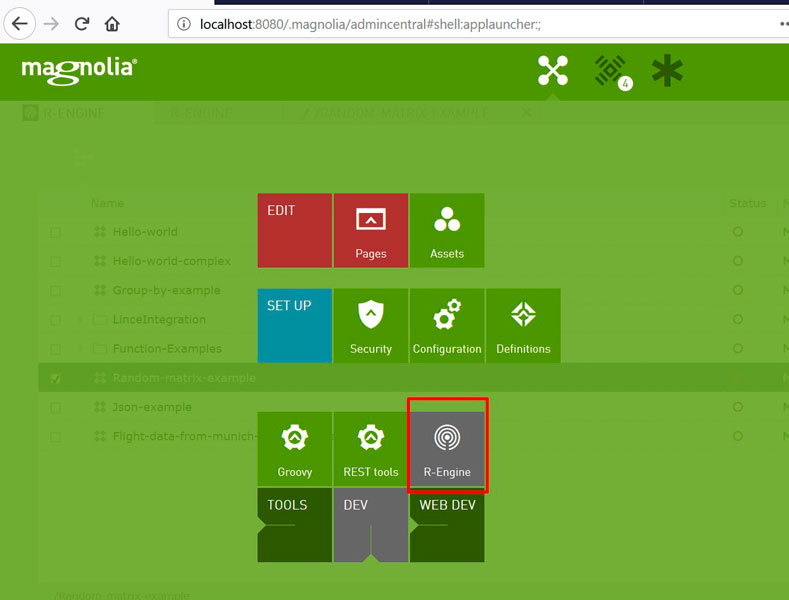Select the Random-matrix-example row
Screen dimensions: 789x600
click(414, 378)
